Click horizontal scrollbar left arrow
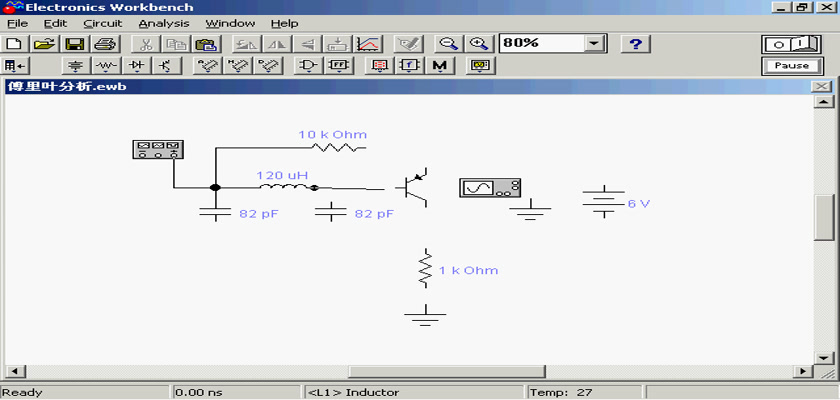Viewport: 840px width, 400px height. [x=14, y=371]
